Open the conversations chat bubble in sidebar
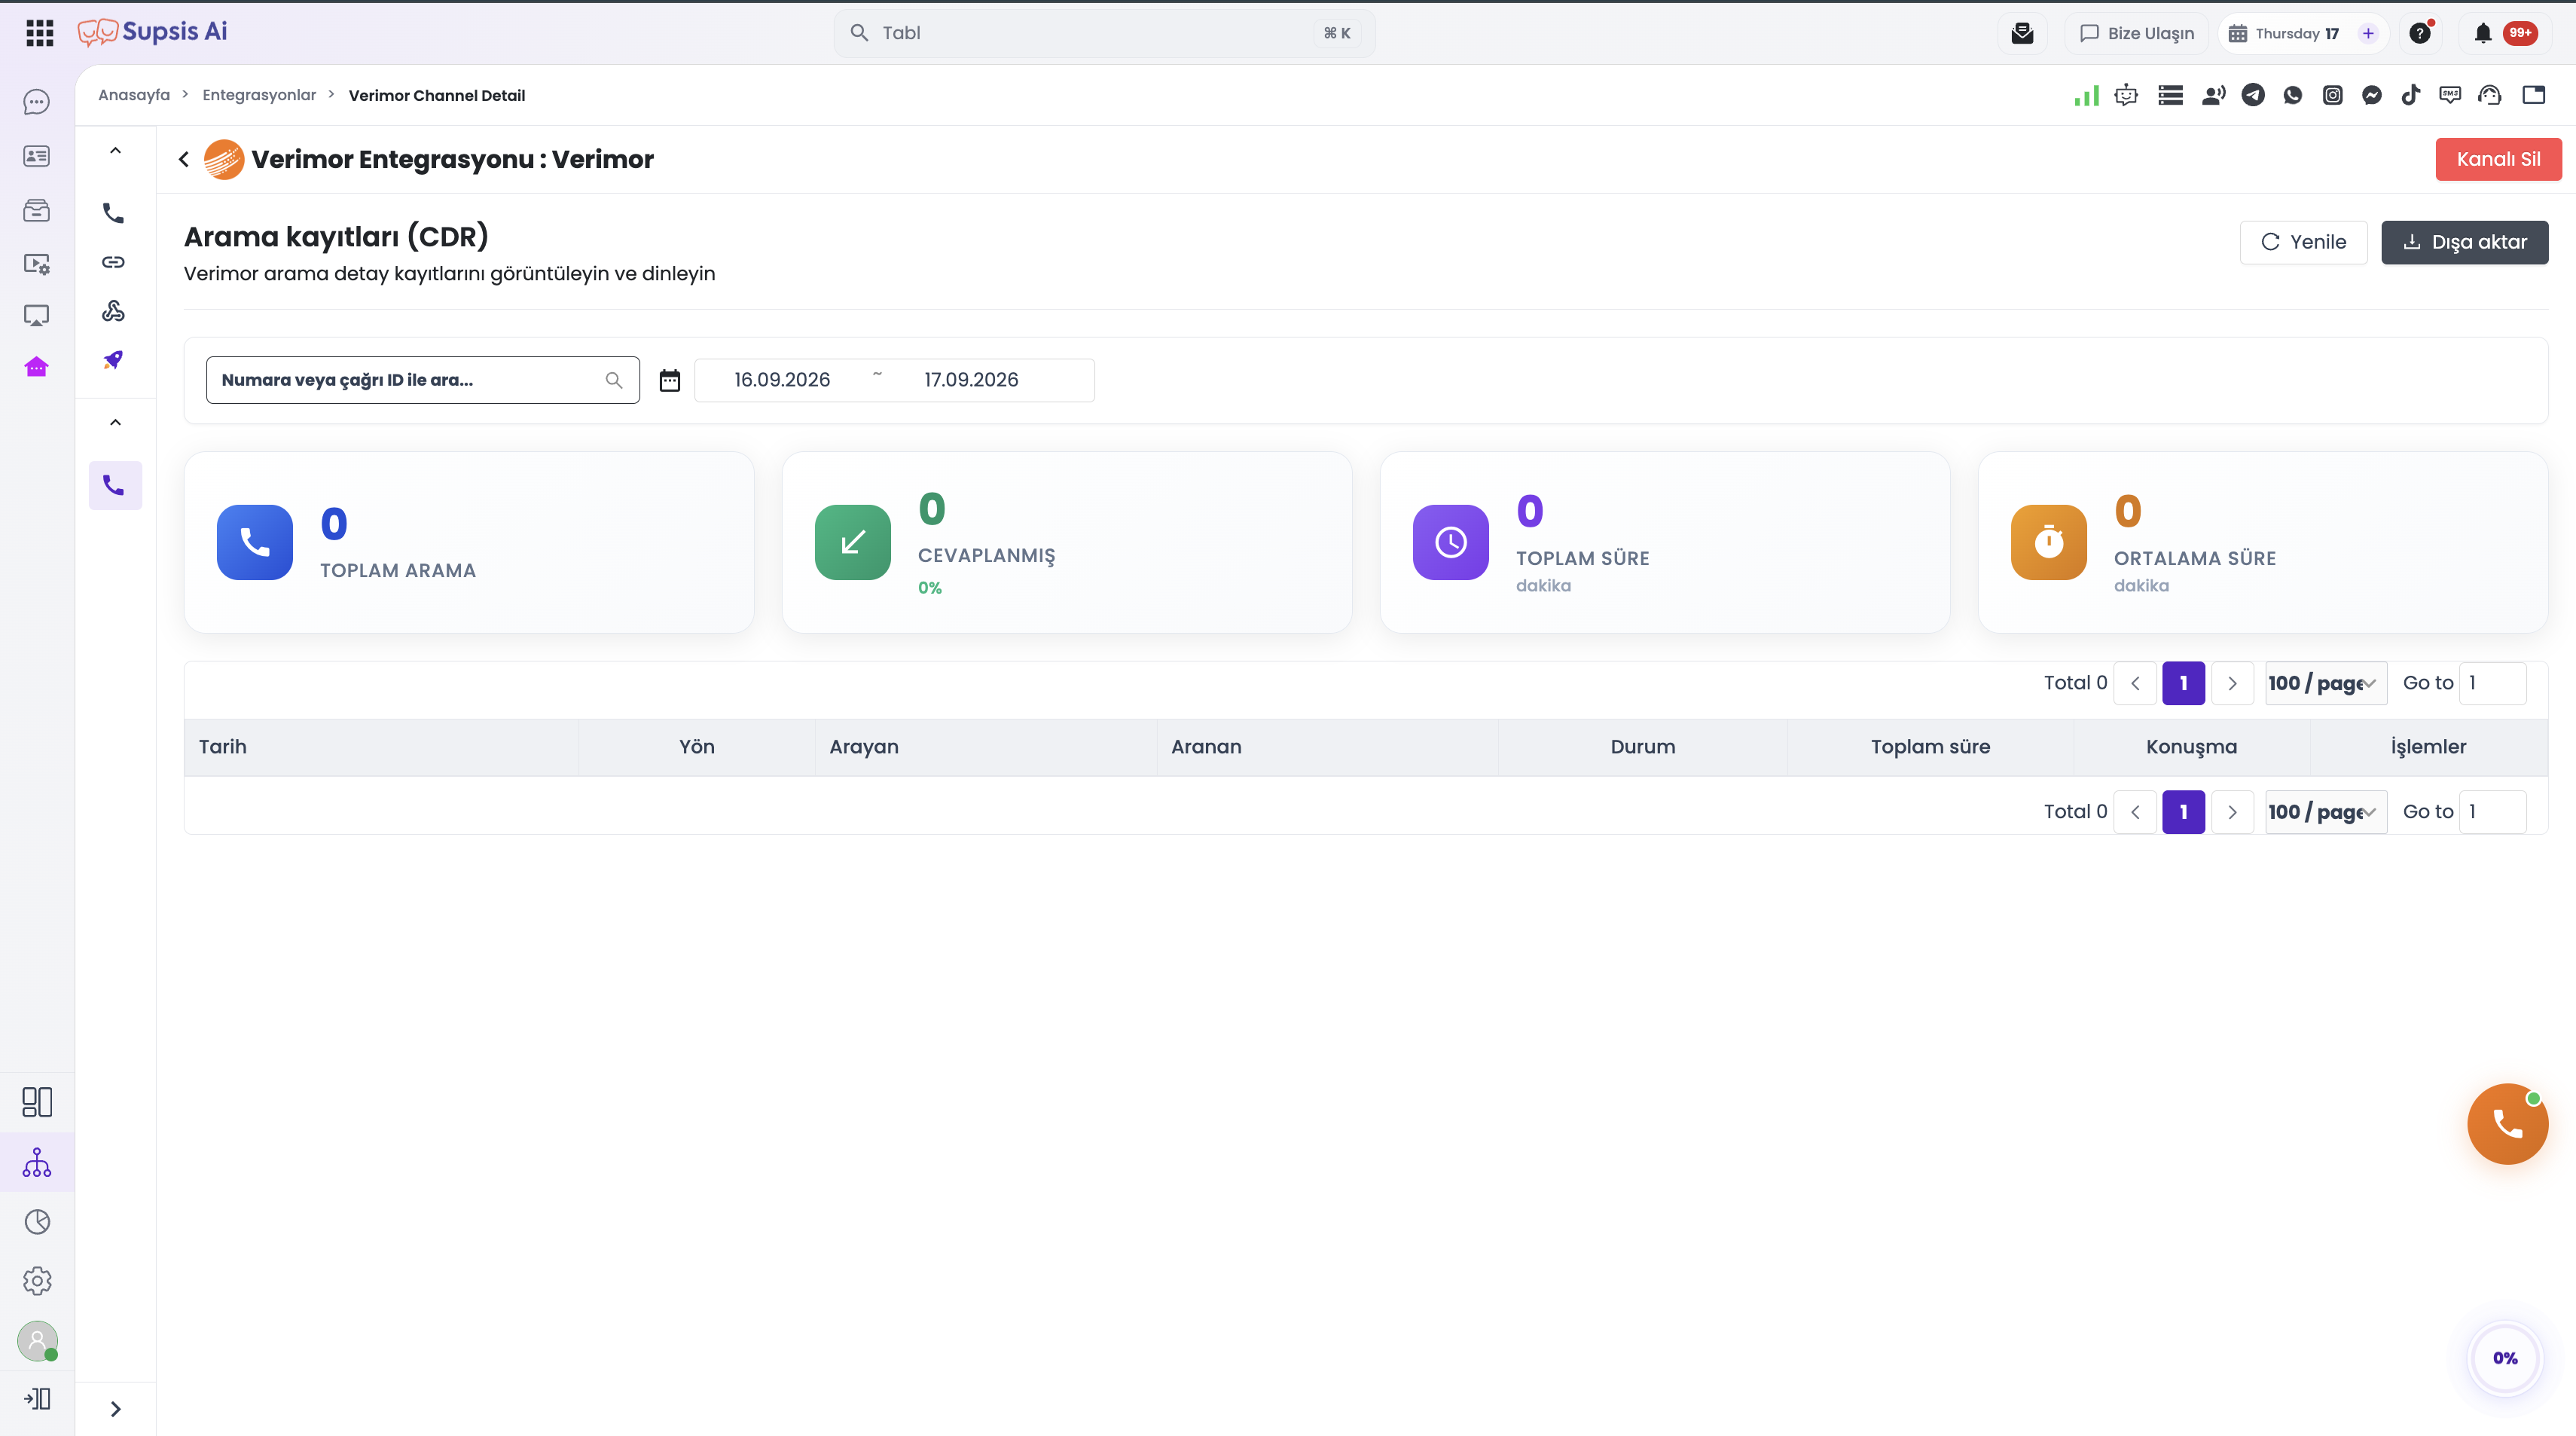This screenshot has height=1436, width=2576. tap(37, 102)
